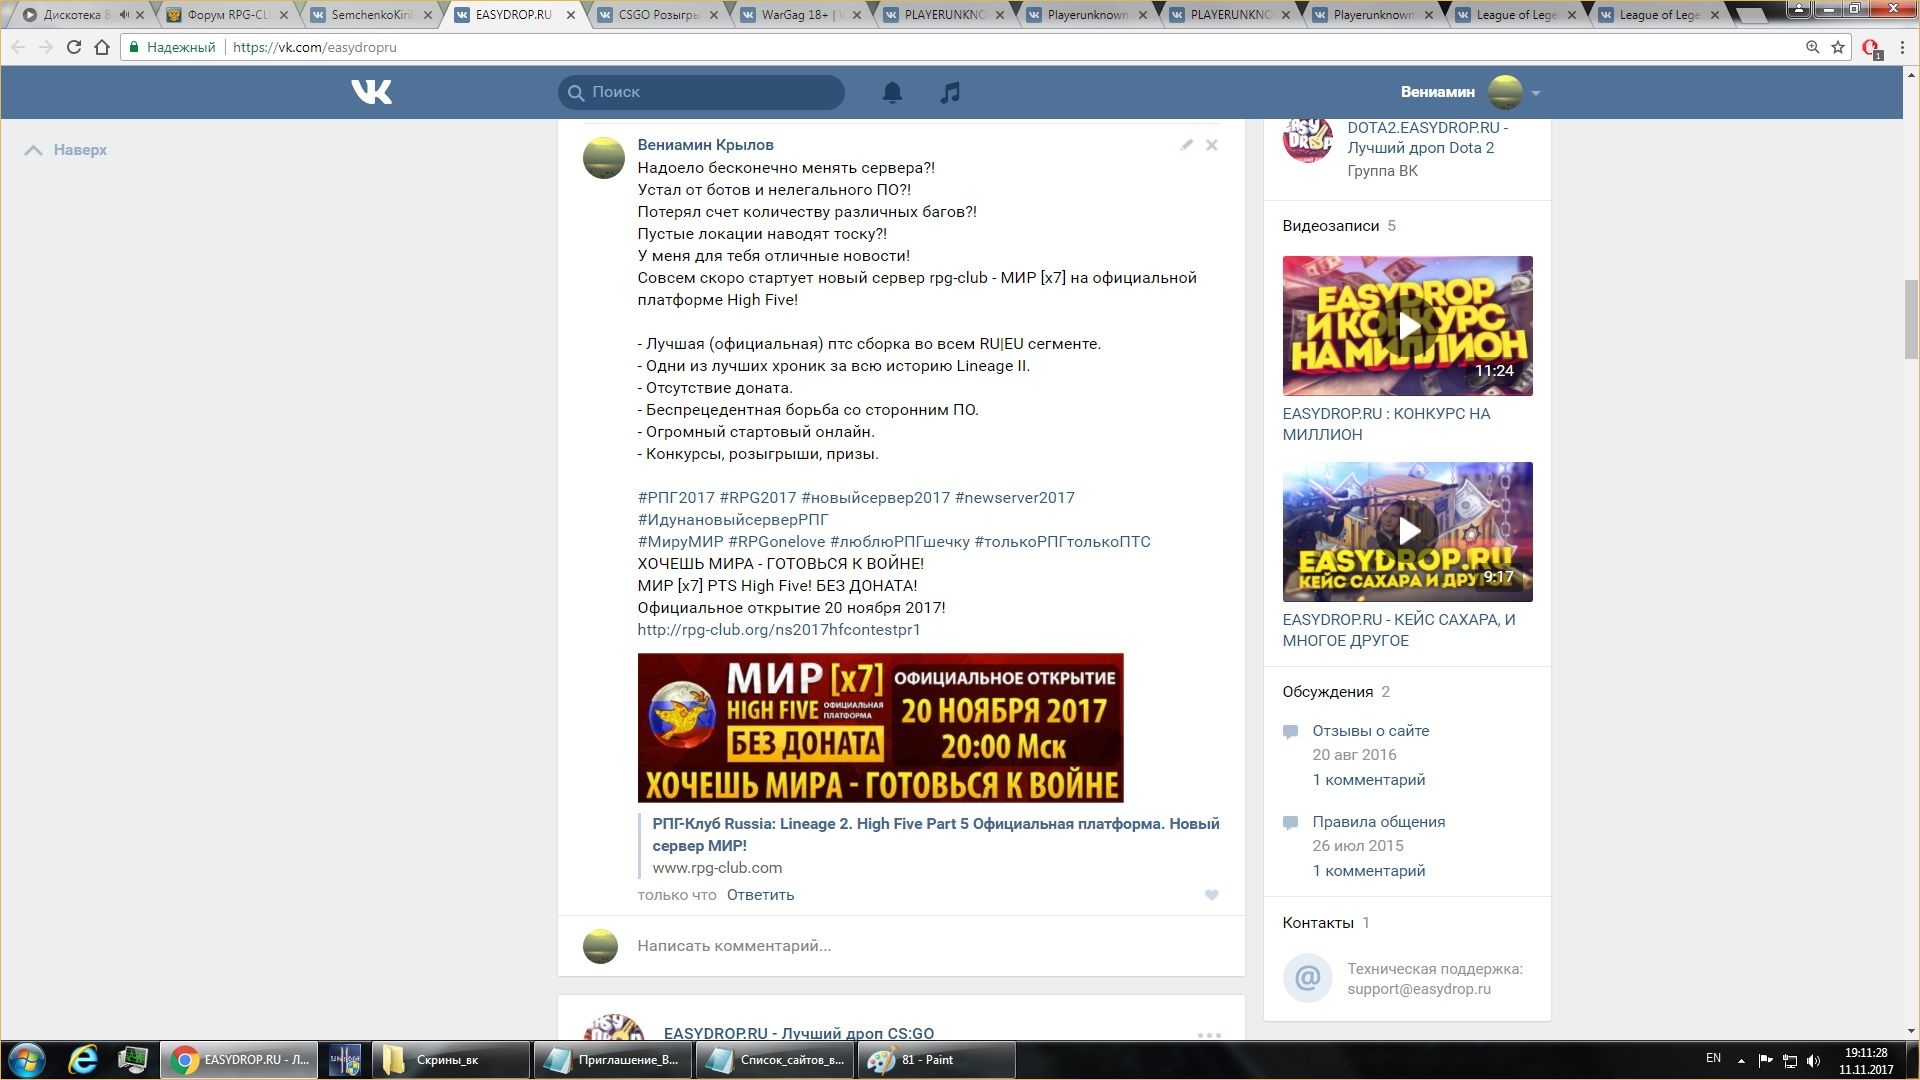Click Ответить reply link
The height and width of the screenshot is (1080, 1920).
point(760,895)
